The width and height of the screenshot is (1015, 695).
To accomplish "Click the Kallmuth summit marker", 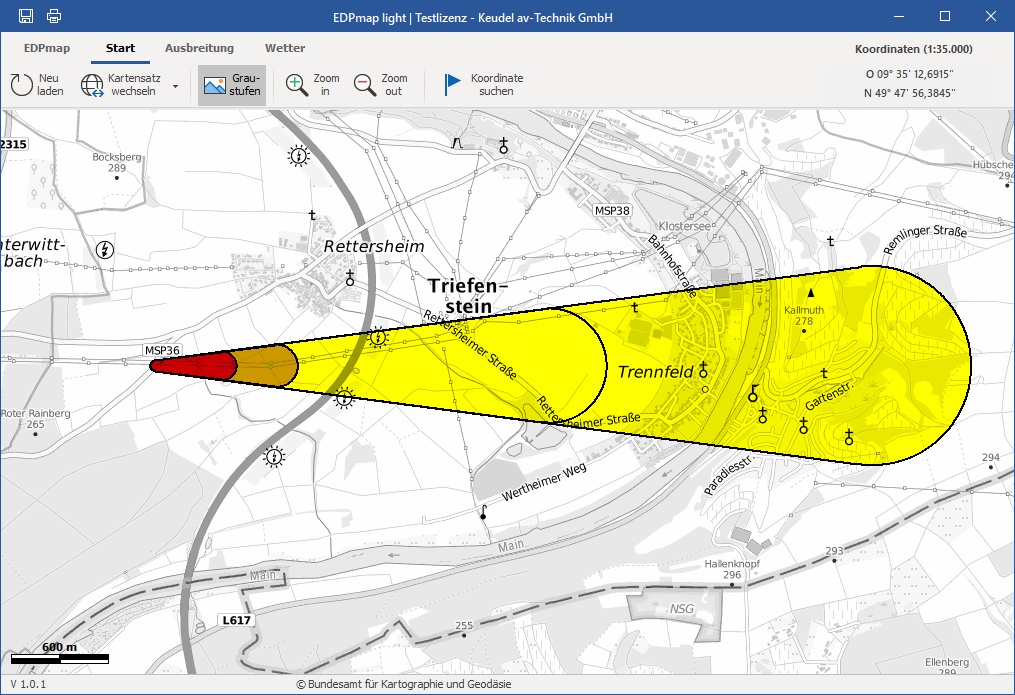I will point(811,293).
